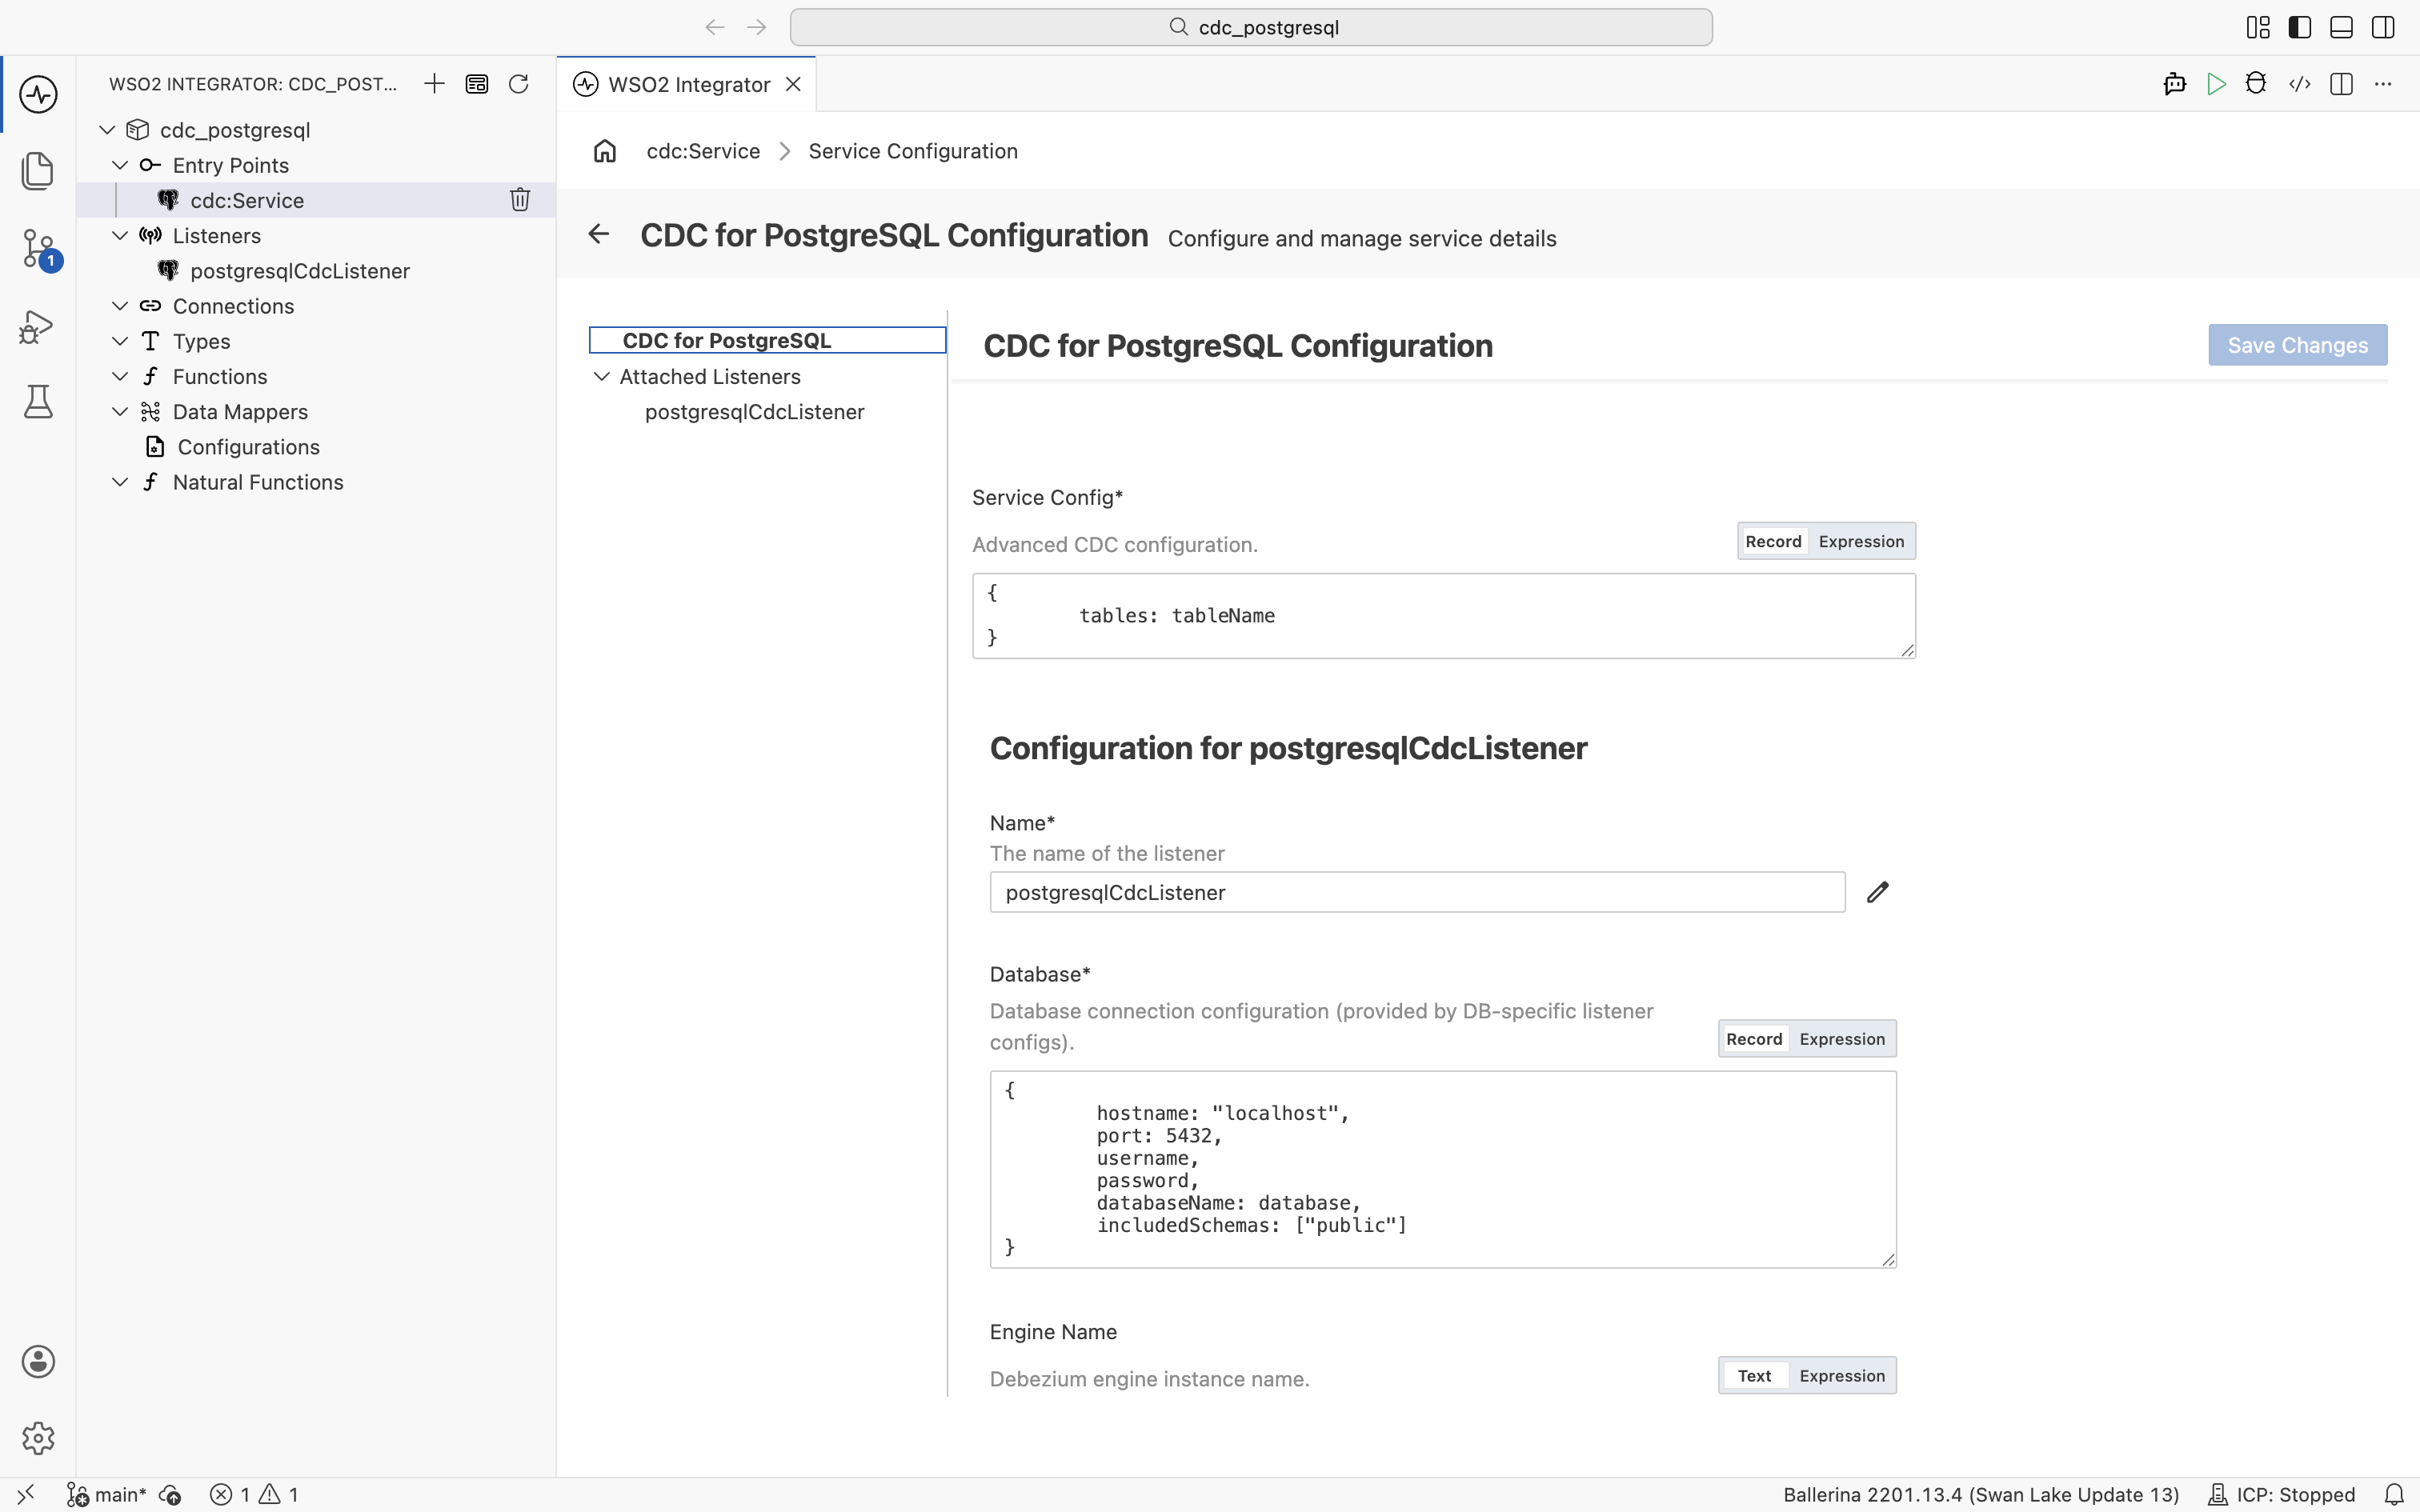Viewport: 2420px width, 1512px height.
Task: Select postgresqlCdcListener under Attached Listeners
Action: (754, 412)
